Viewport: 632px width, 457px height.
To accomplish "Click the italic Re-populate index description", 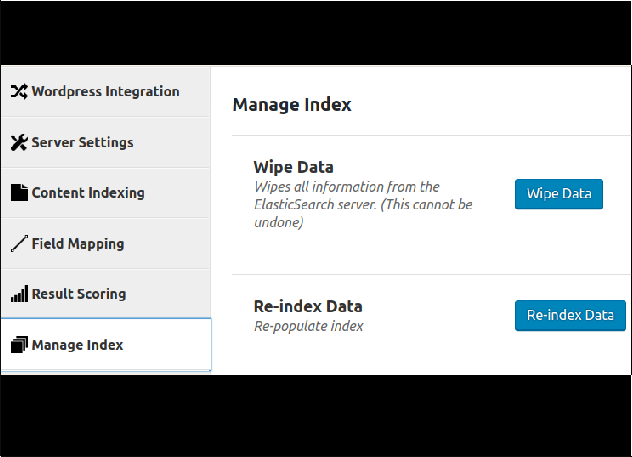I will 309,326.
